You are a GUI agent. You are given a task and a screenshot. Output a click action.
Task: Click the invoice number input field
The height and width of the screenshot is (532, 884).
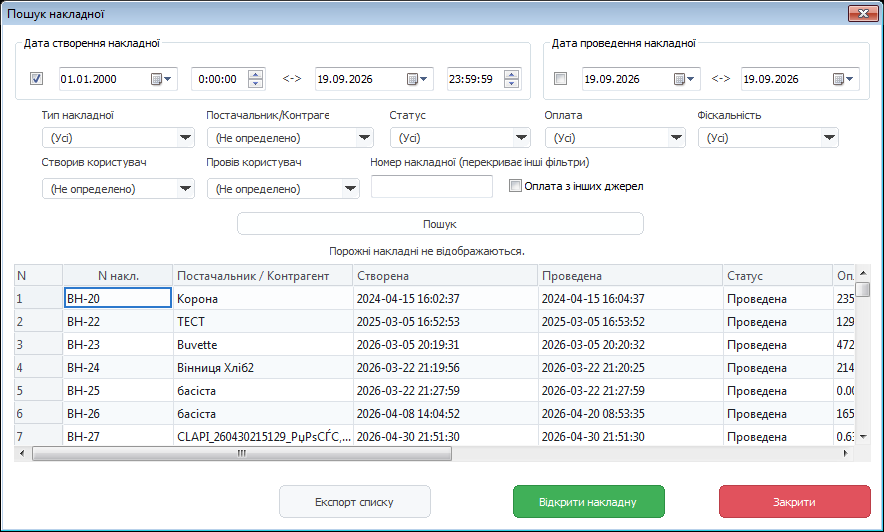[432, 187]
